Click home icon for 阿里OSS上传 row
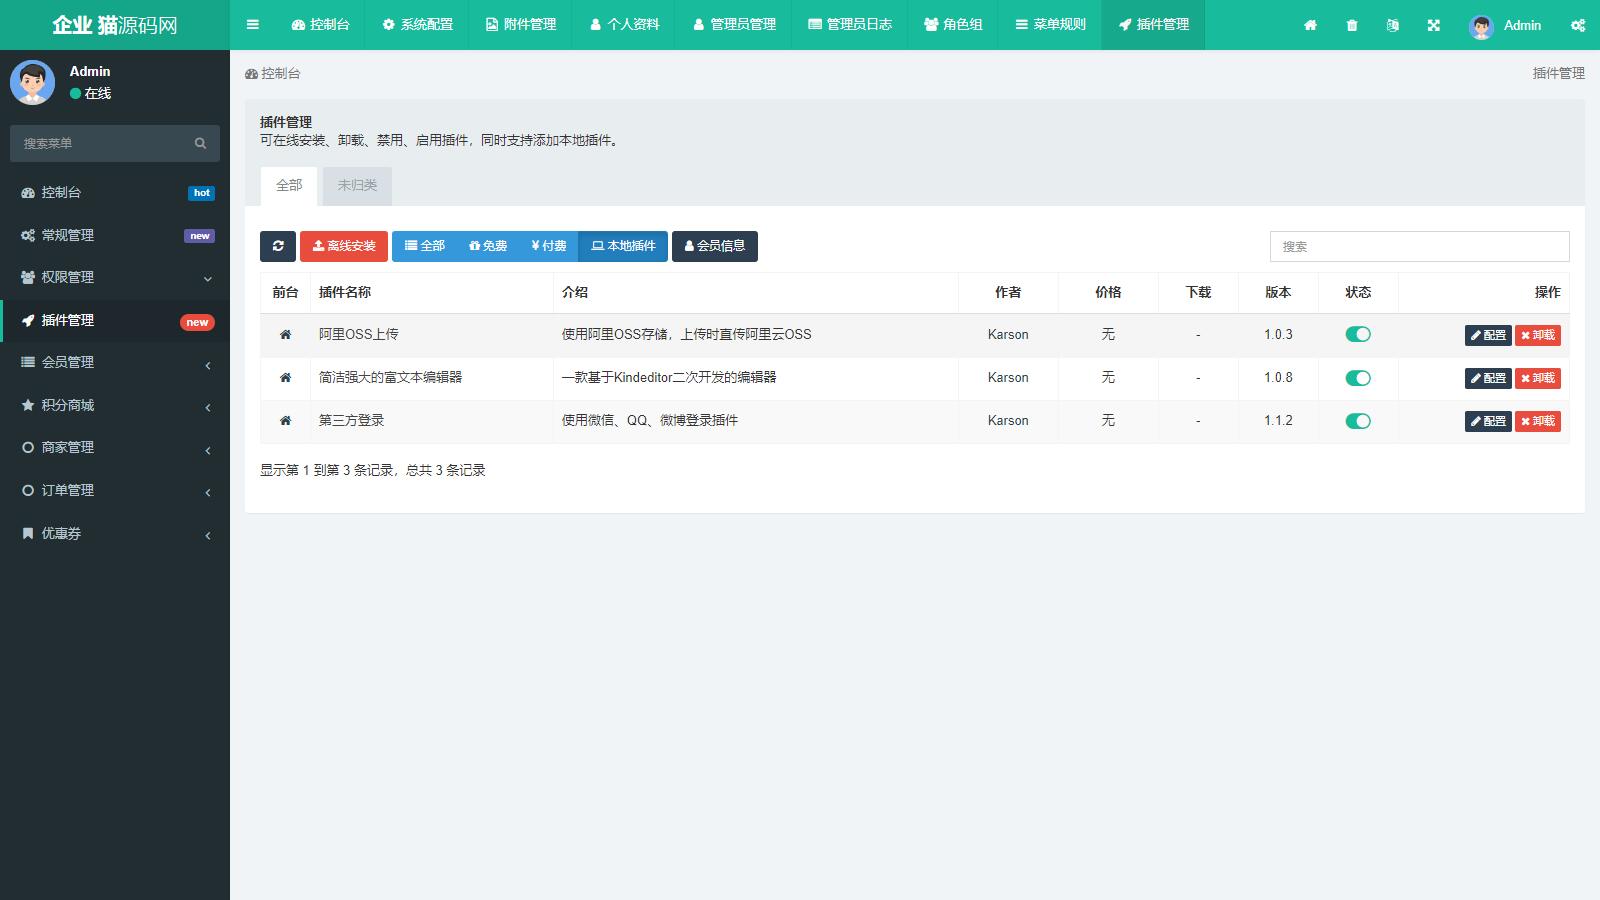Screen dimensions: 1600x900 285,335
